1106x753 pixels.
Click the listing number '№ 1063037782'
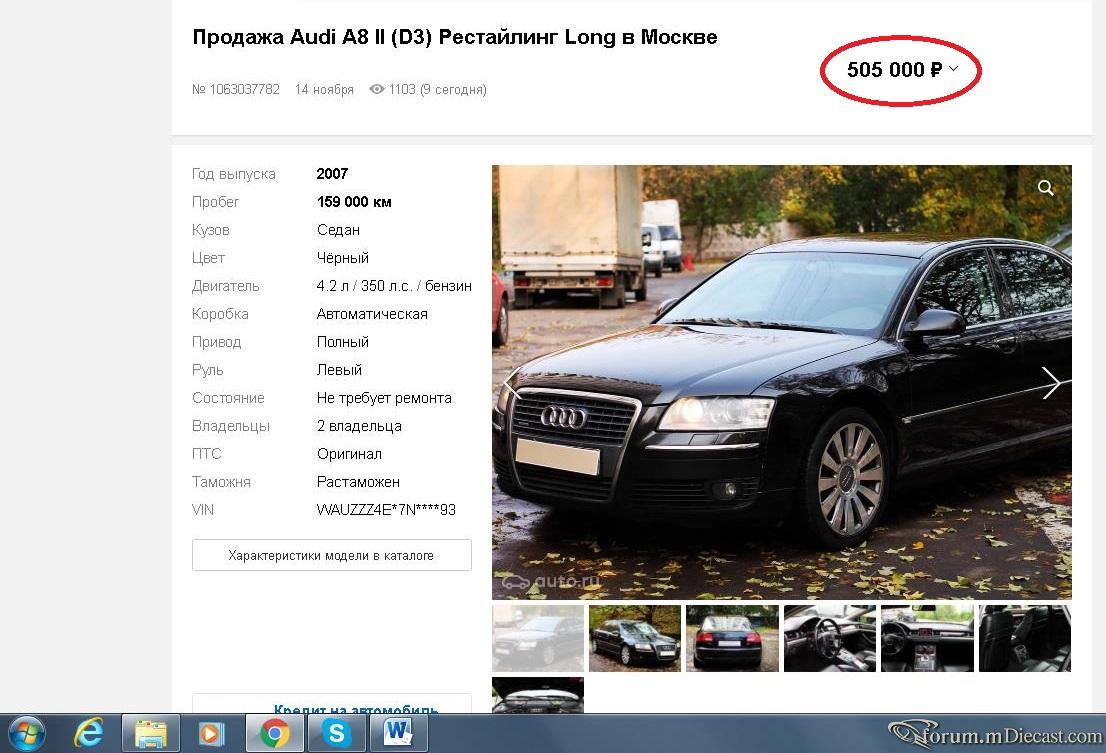236,90
